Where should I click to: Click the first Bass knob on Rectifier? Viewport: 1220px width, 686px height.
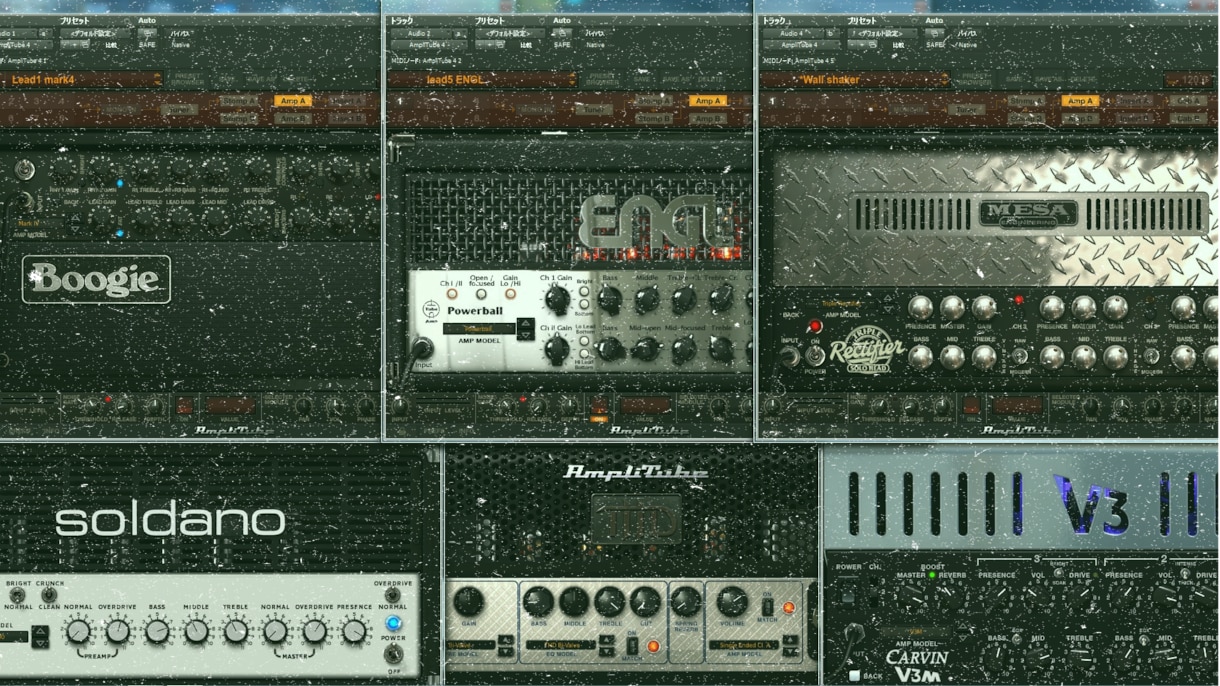pos(920,356)
